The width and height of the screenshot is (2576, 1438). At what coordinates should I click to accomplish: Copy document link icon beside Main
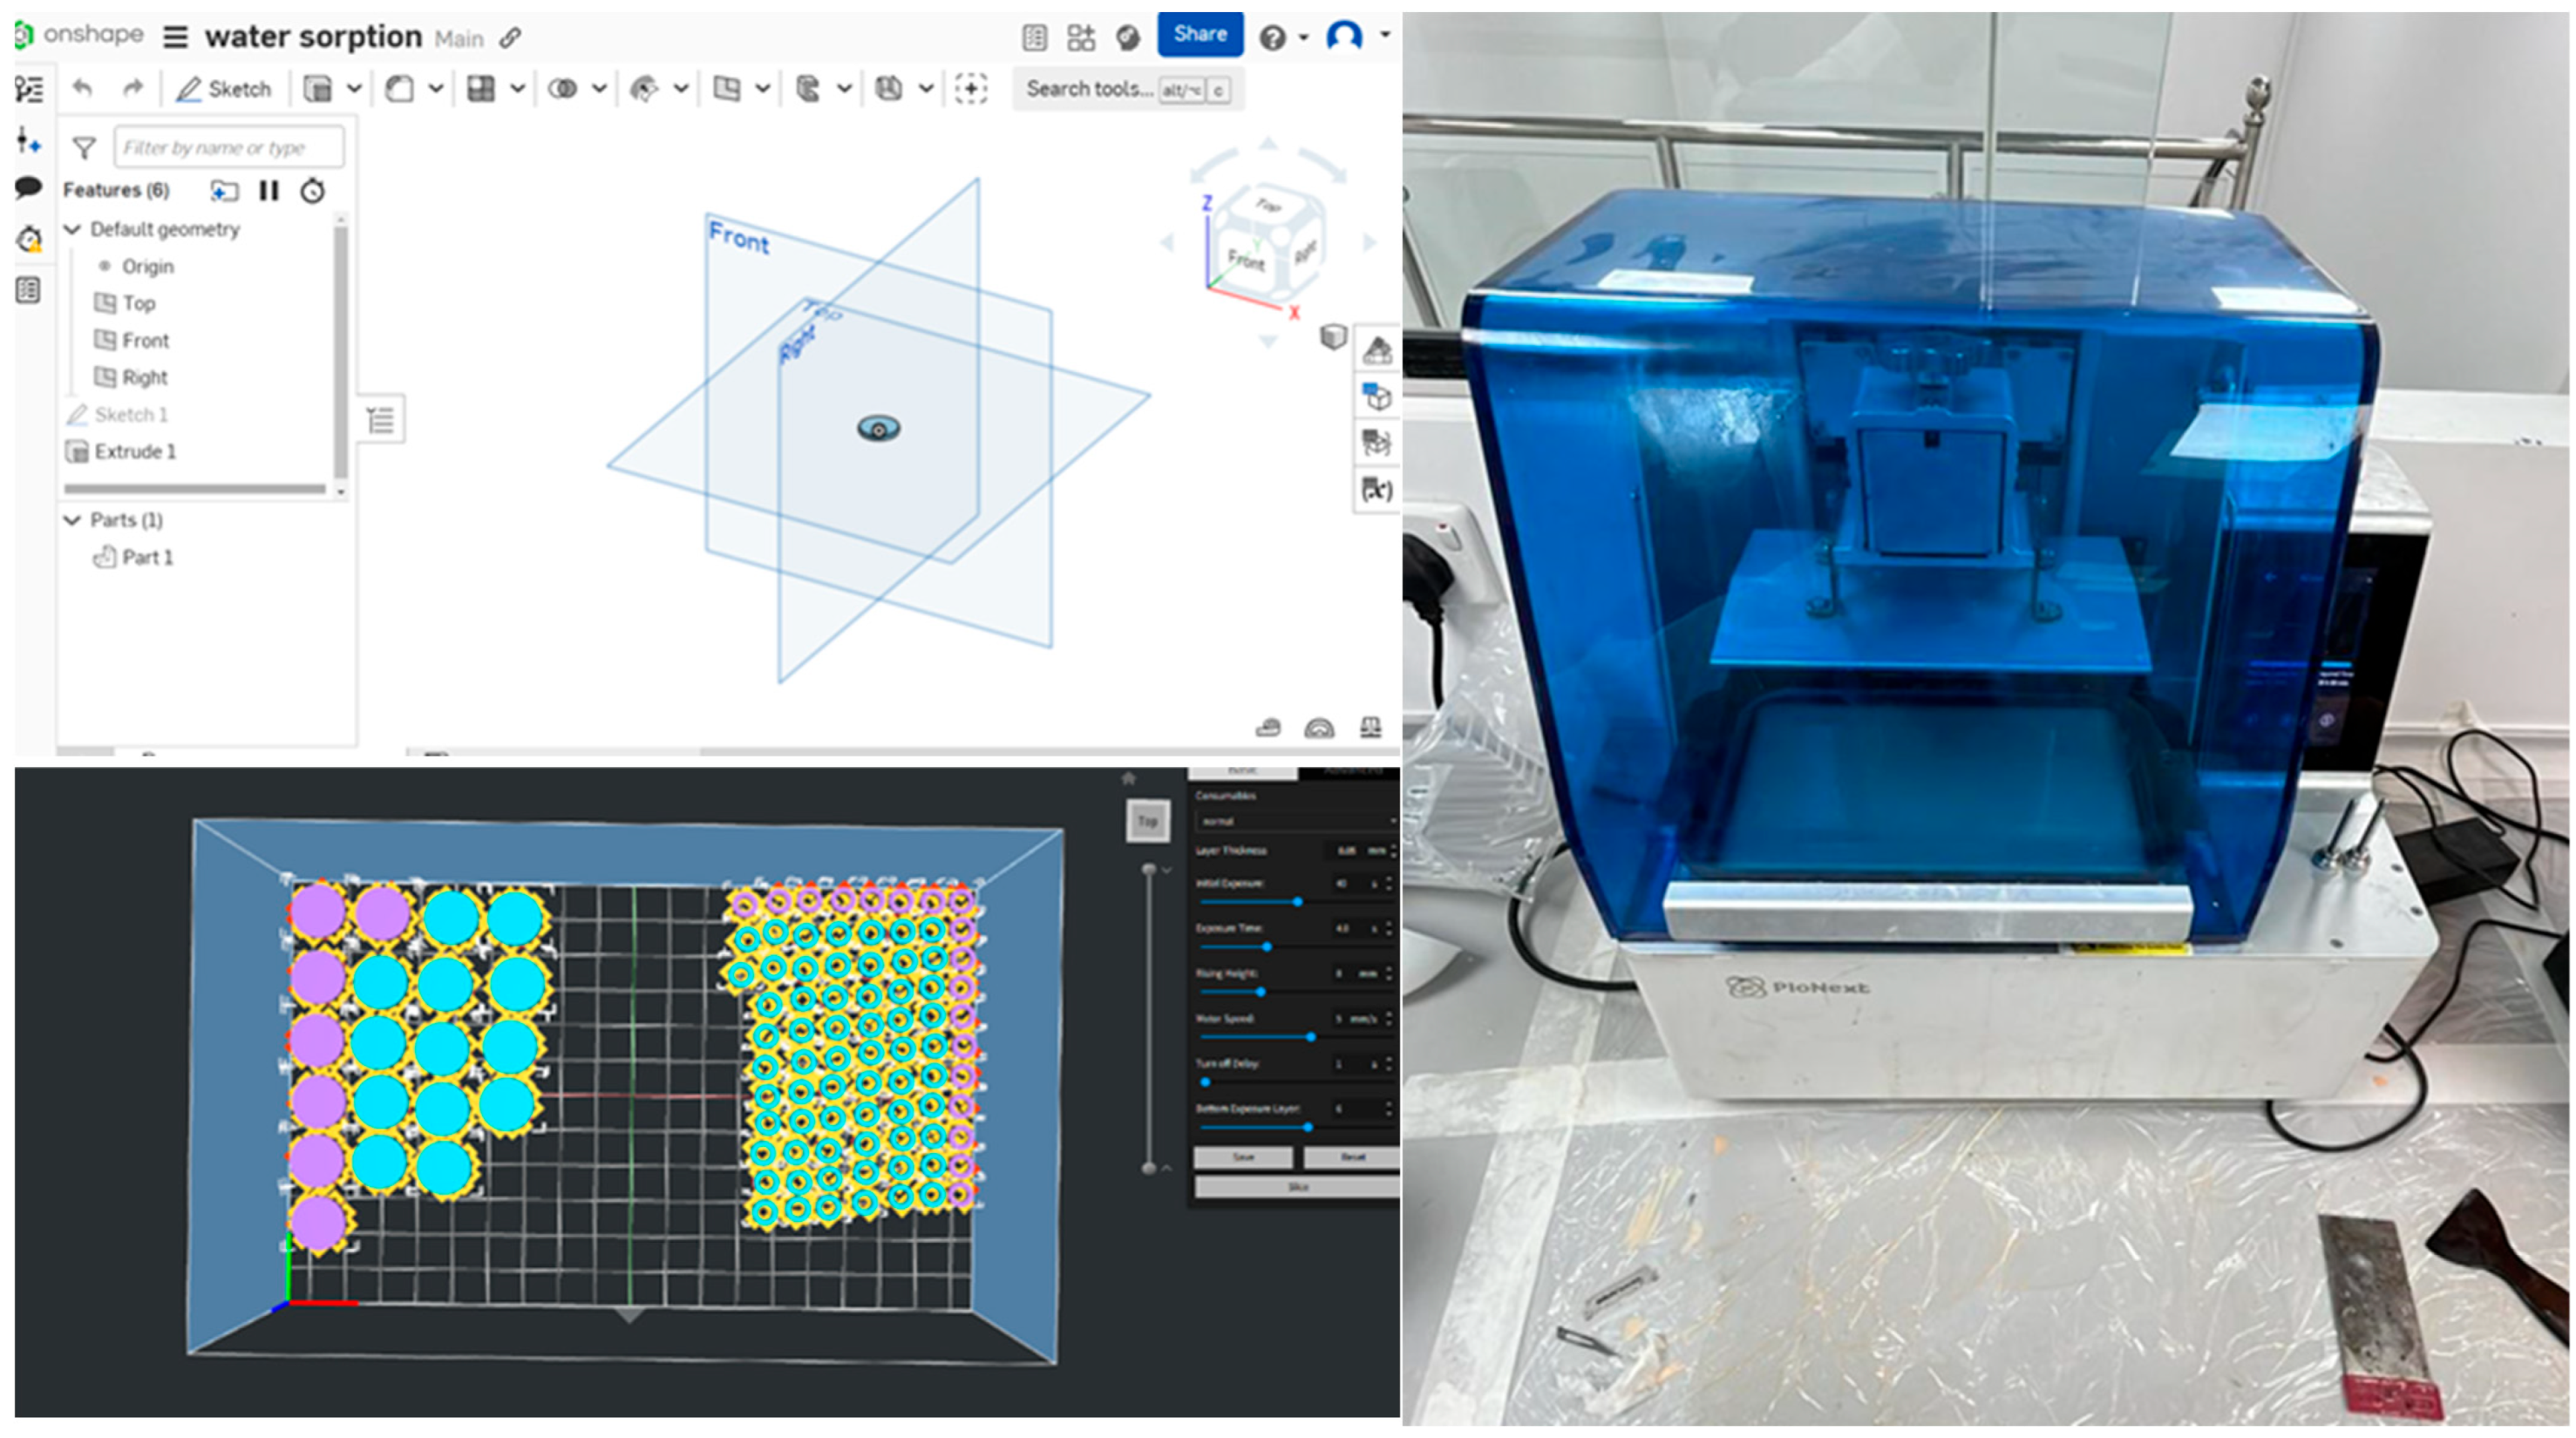click(510, 38)
